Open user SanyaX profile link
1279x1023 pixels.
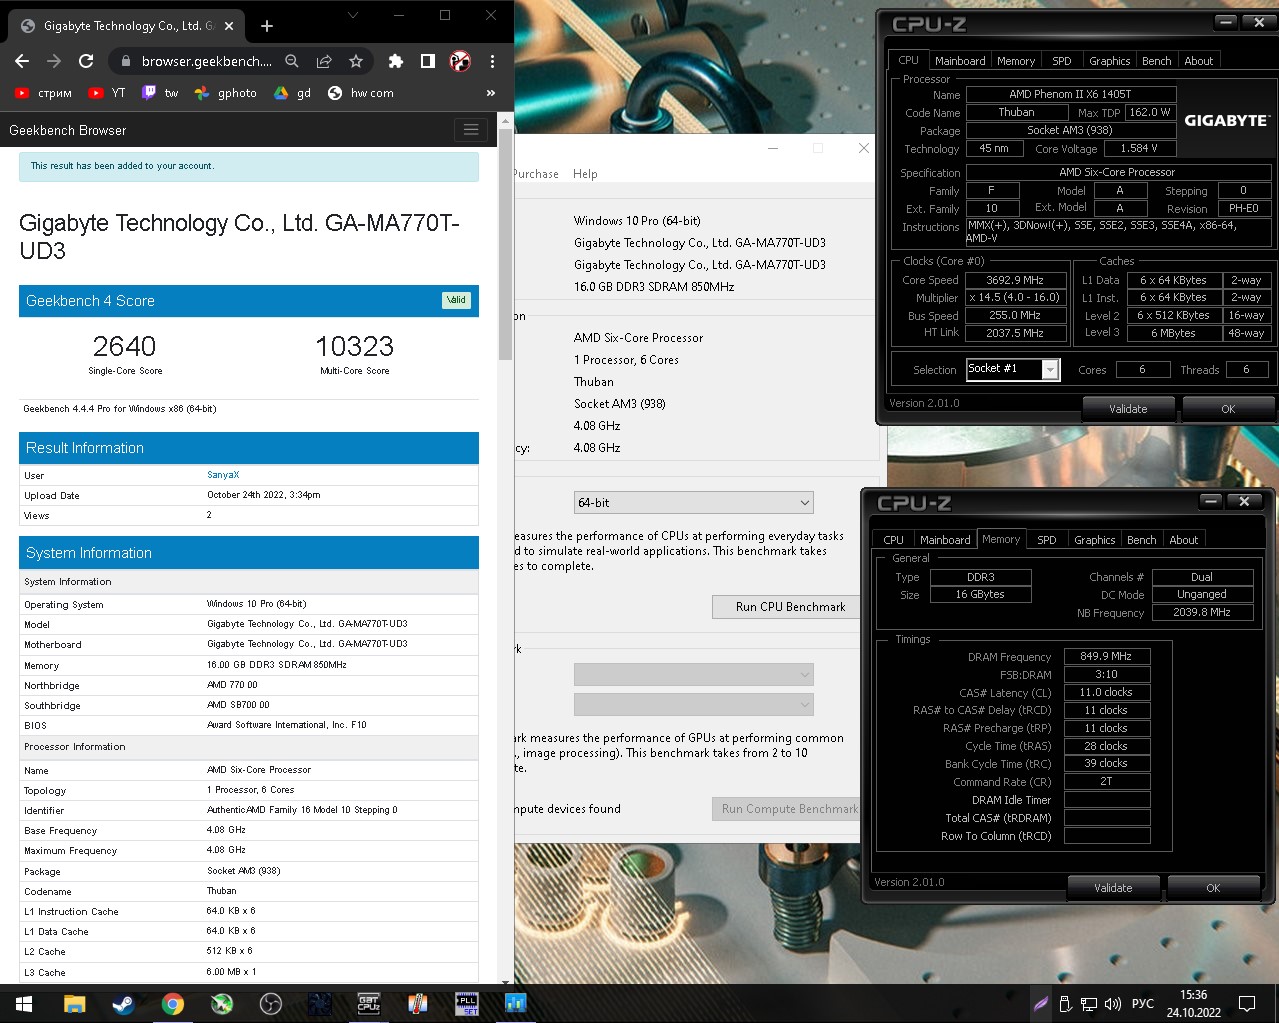click(223, 475)
